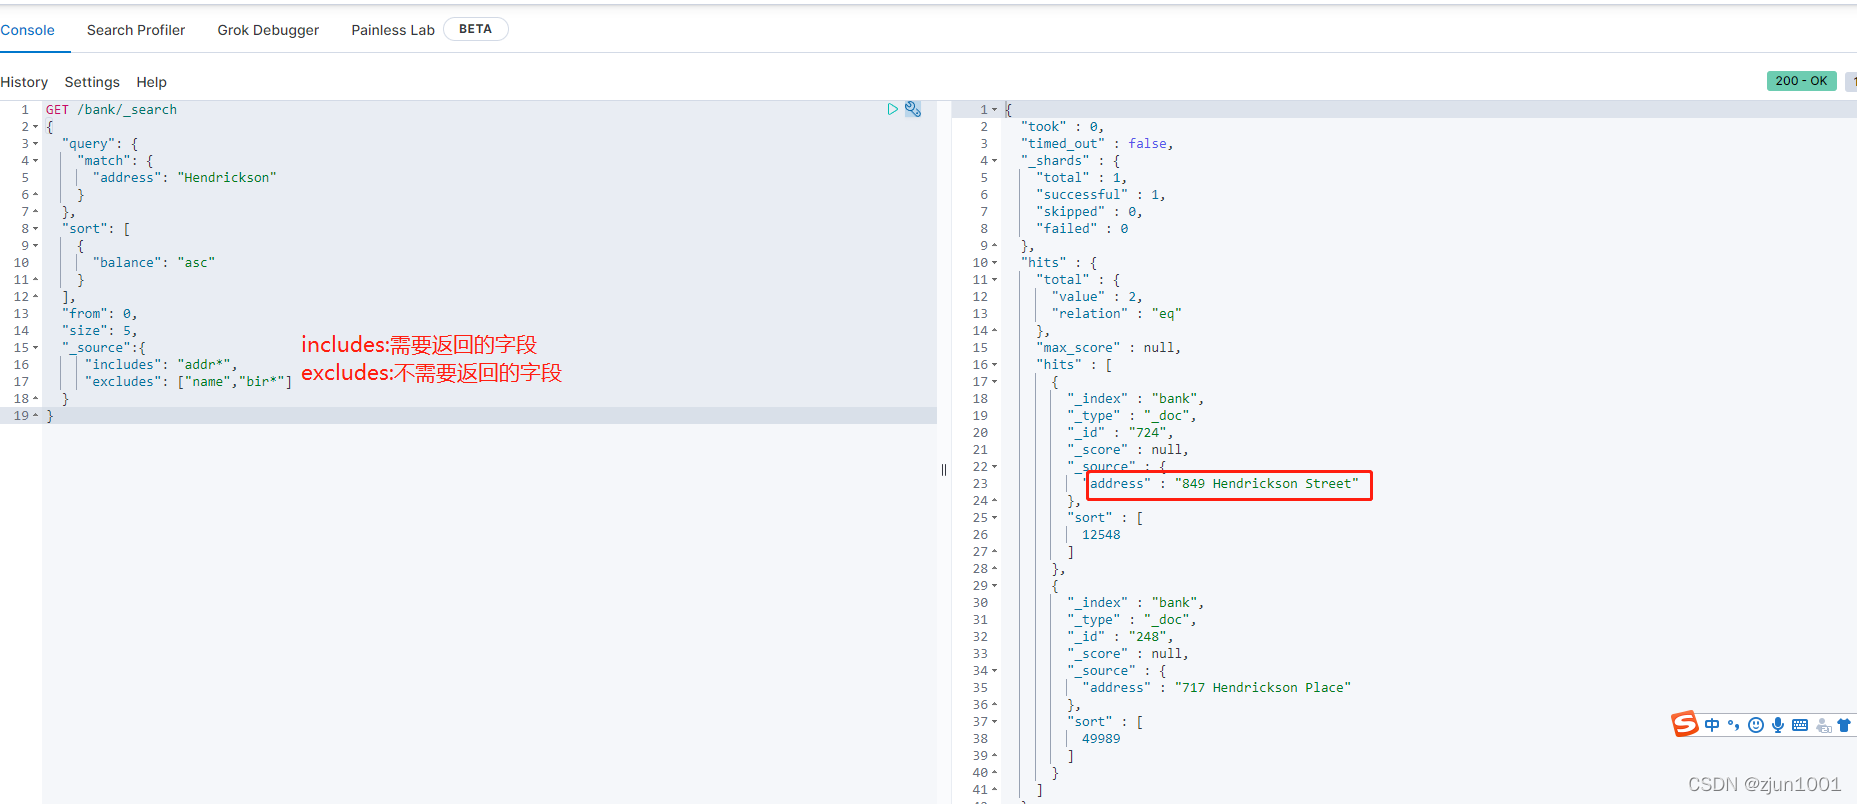Click the "size": 5 line in request
Screen dimensions: 1857x804
click(x=100, y=331)
